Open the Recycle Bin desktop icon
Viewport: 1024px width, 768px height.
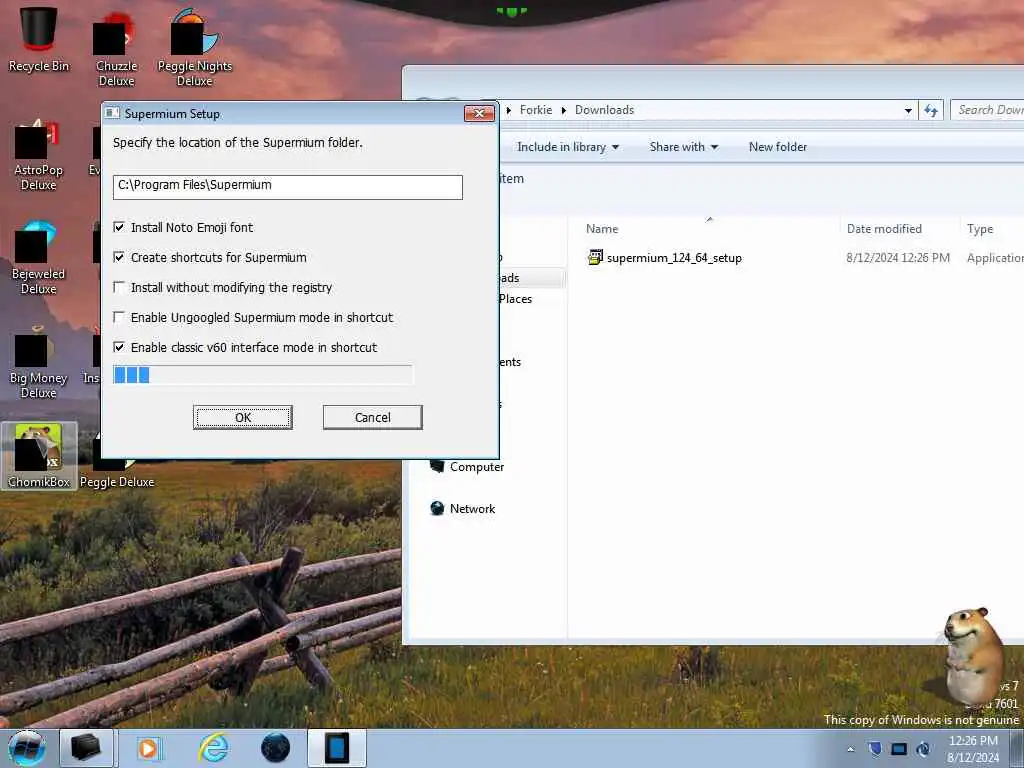39,38
